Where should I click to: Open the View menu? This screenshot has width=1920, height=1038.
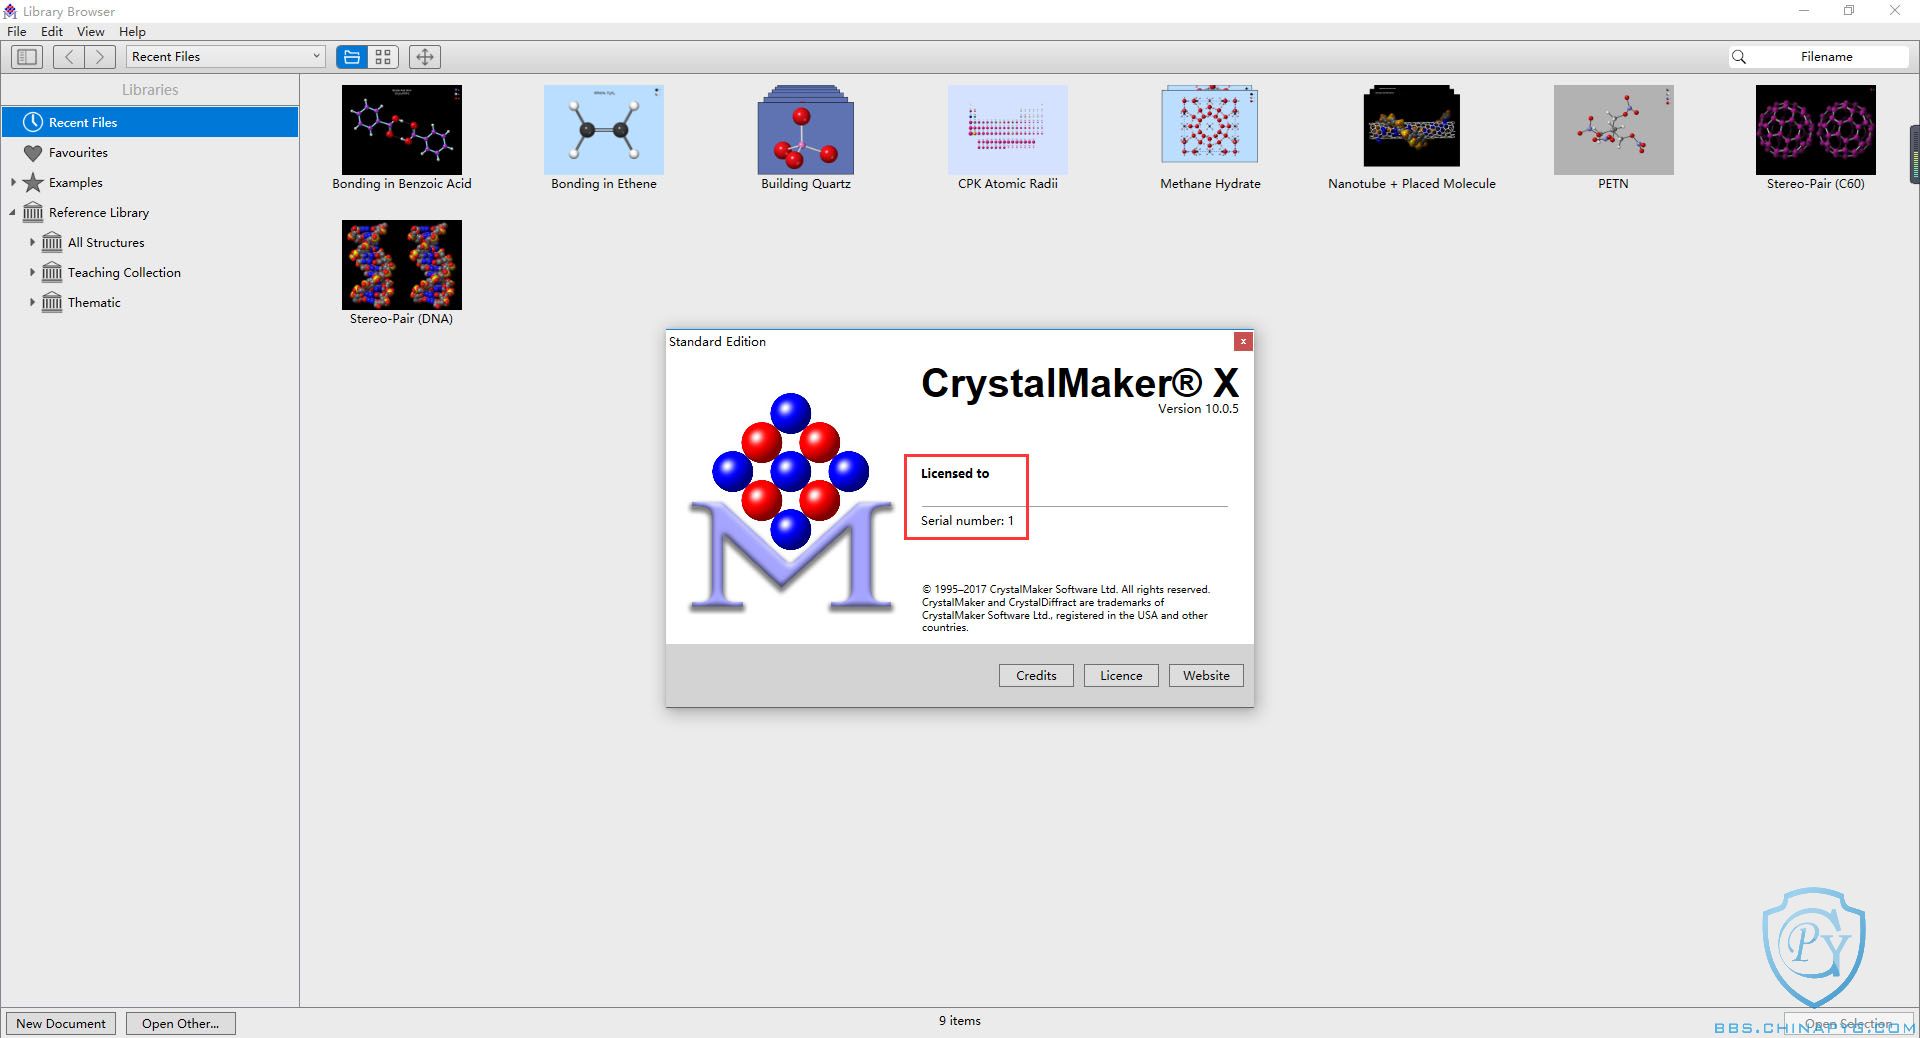tap(91, 32)
